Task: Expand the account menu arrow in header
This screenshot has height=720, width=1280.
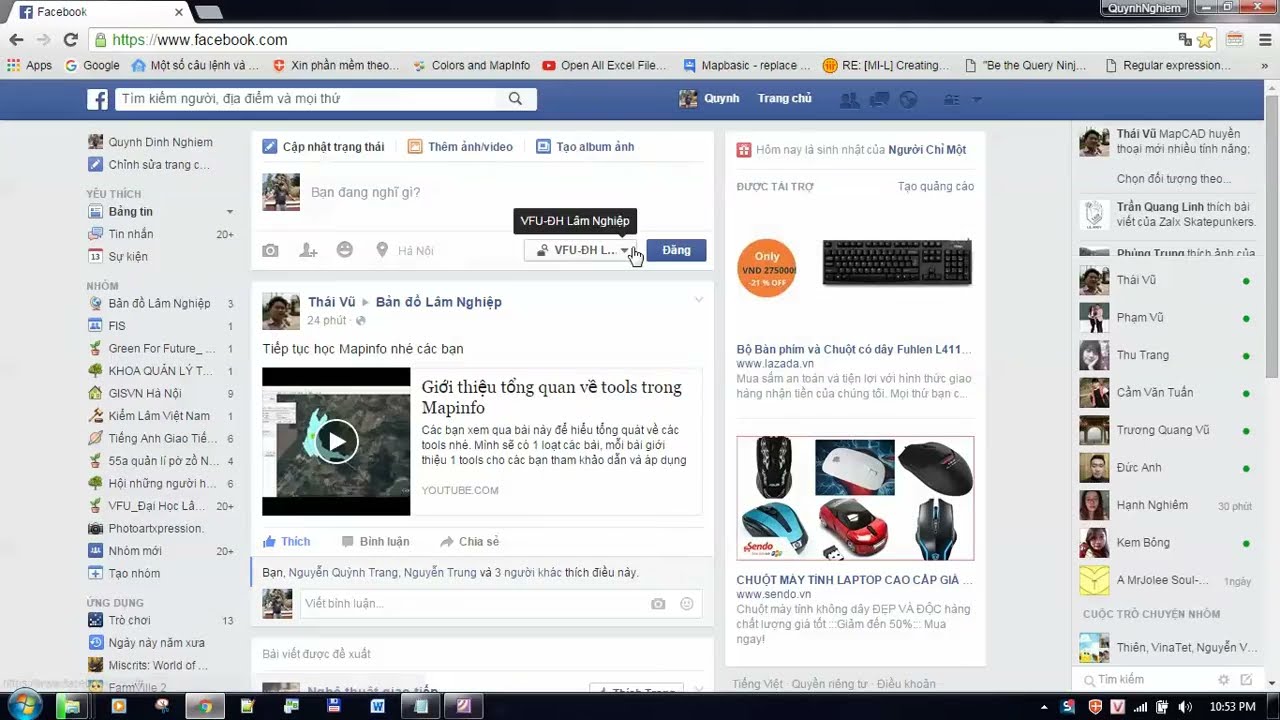Action: (977, 99)
